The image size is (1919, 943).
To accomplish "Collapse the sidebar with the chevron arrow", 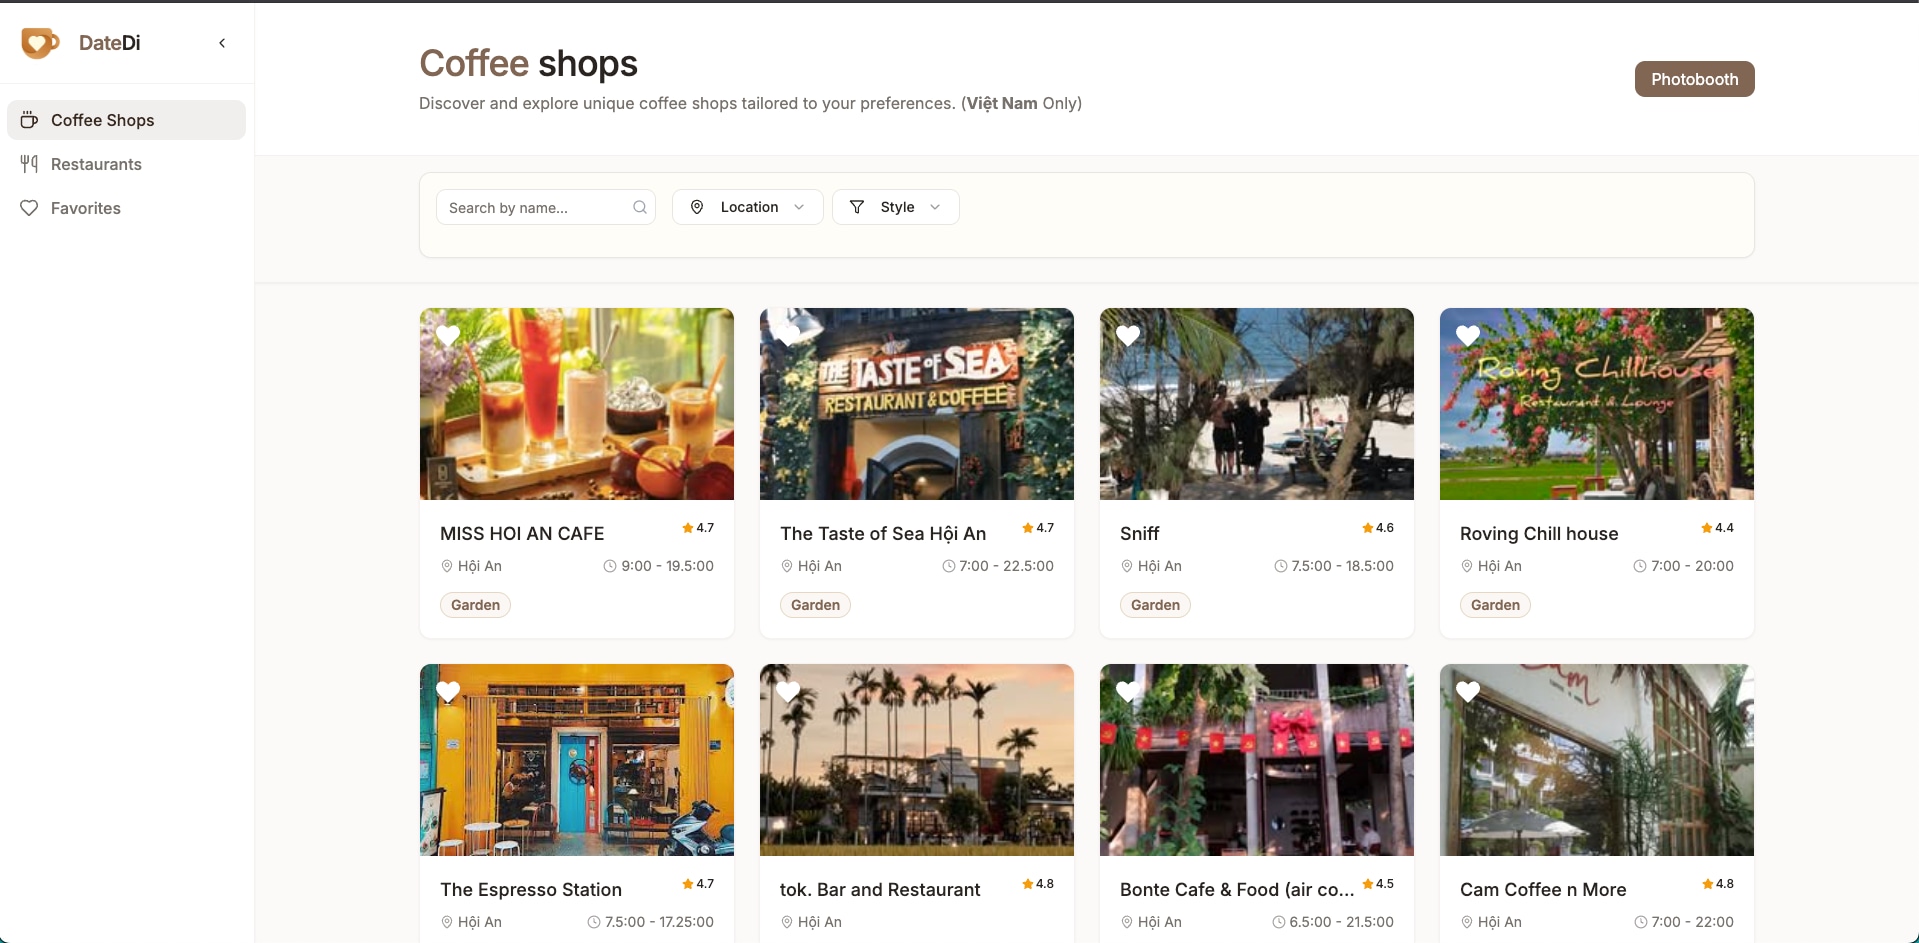I will coord(222,43).
